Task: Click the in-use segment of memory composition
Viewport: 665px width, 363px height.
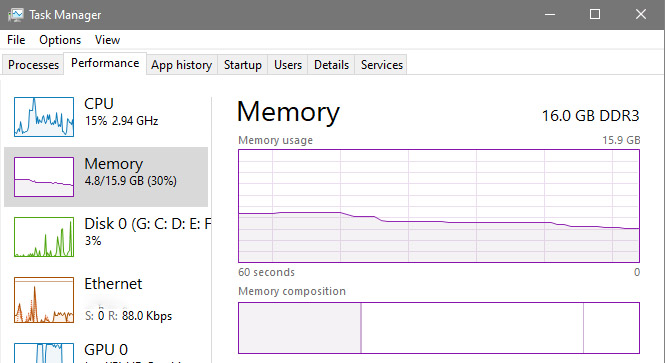Action: (300, 328)
